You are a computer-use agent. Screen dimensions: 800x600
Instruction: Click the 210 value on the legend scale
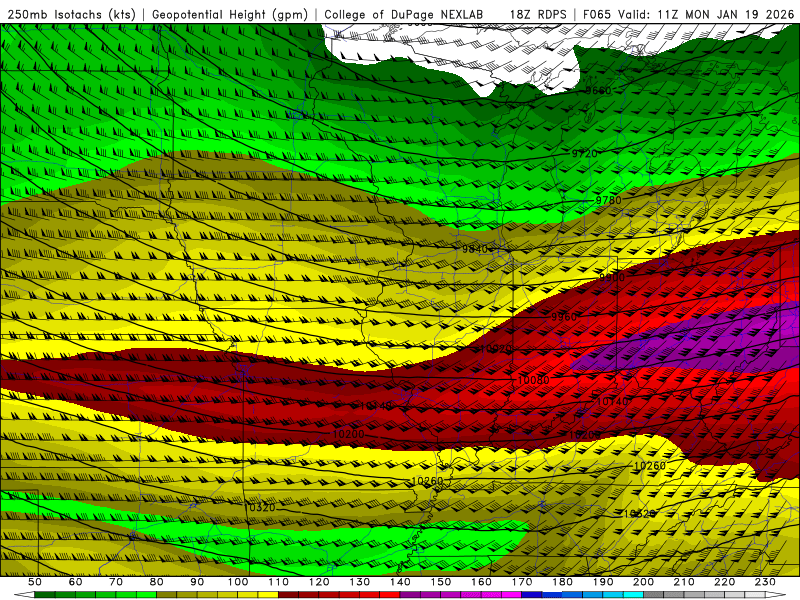[x=684, y=582]
